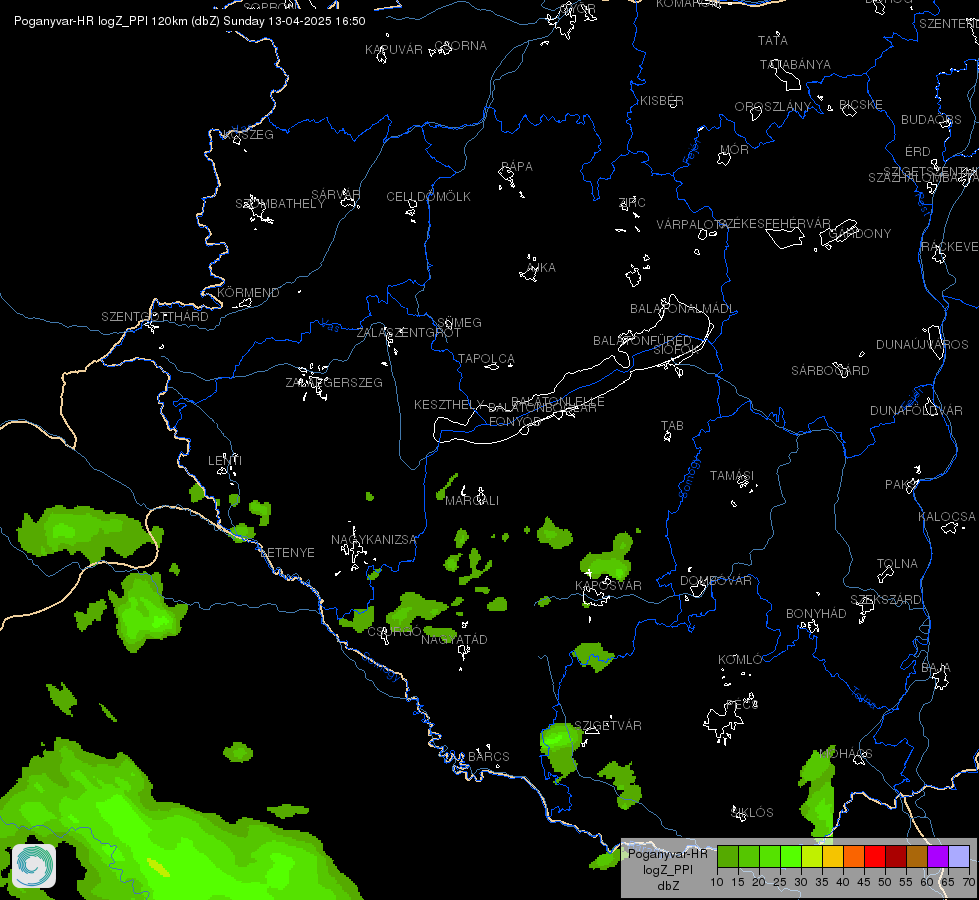The height and width of the screenshot is (900, 979).
Task: Click the TOLNA town label
Action: coord(897,564)
